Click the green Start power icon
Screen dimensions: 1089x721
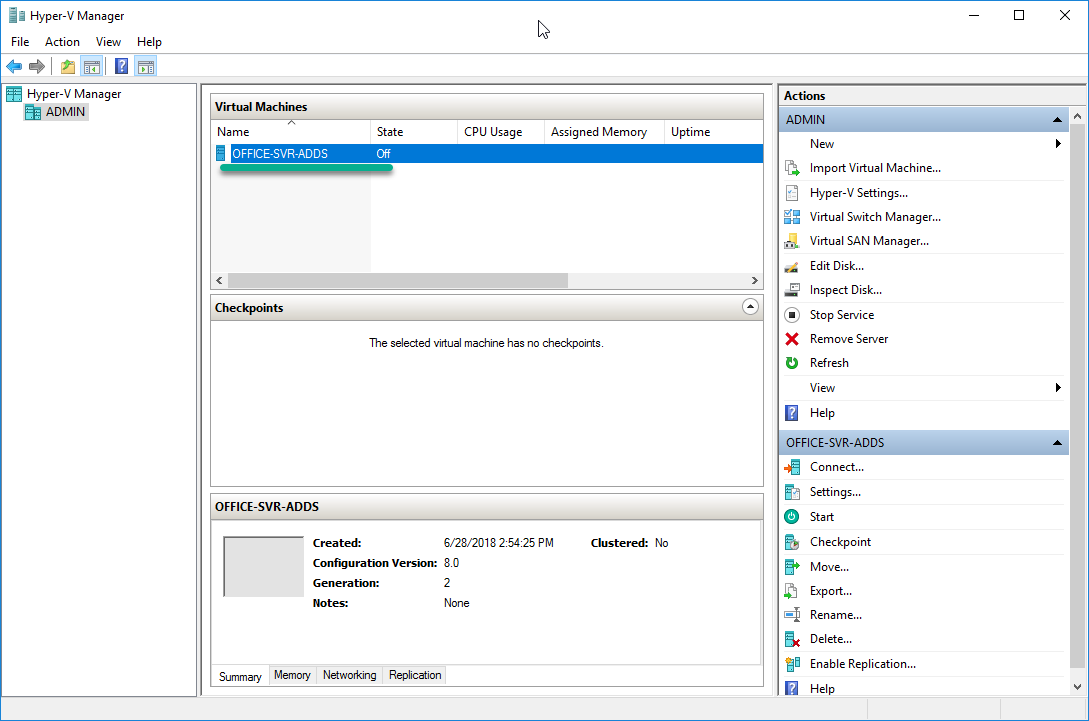[792, 517]
